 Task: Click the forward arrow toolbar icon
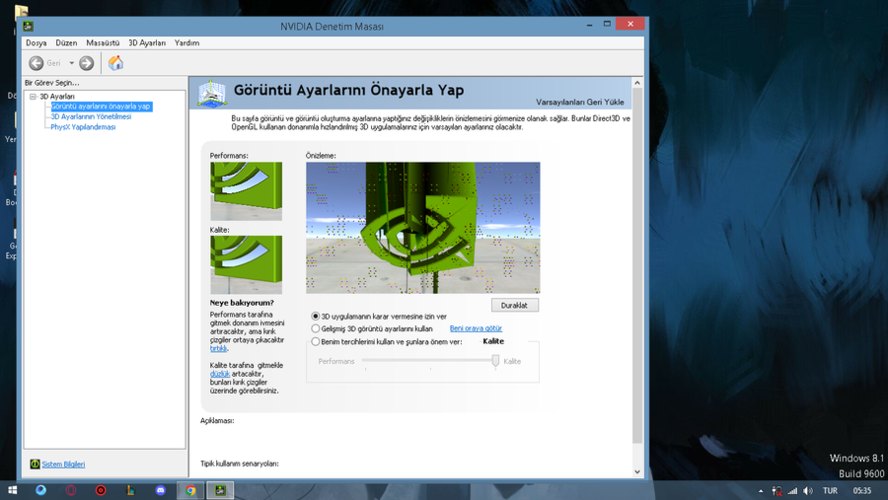pyautogui.click(x=87, y=63)
